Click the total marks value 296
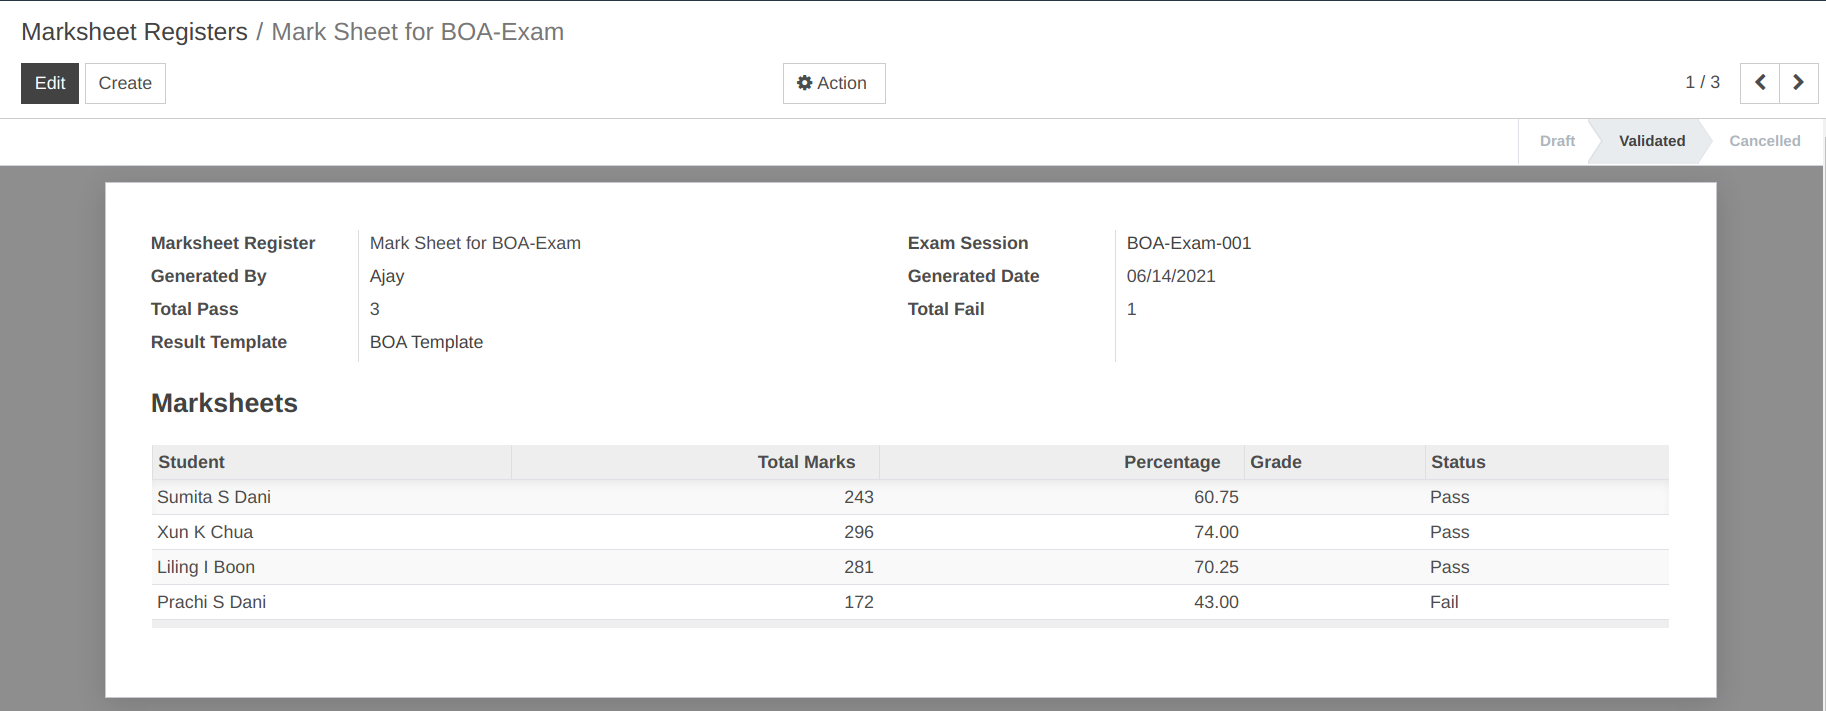1826x711 pixels. pos(858,532)
